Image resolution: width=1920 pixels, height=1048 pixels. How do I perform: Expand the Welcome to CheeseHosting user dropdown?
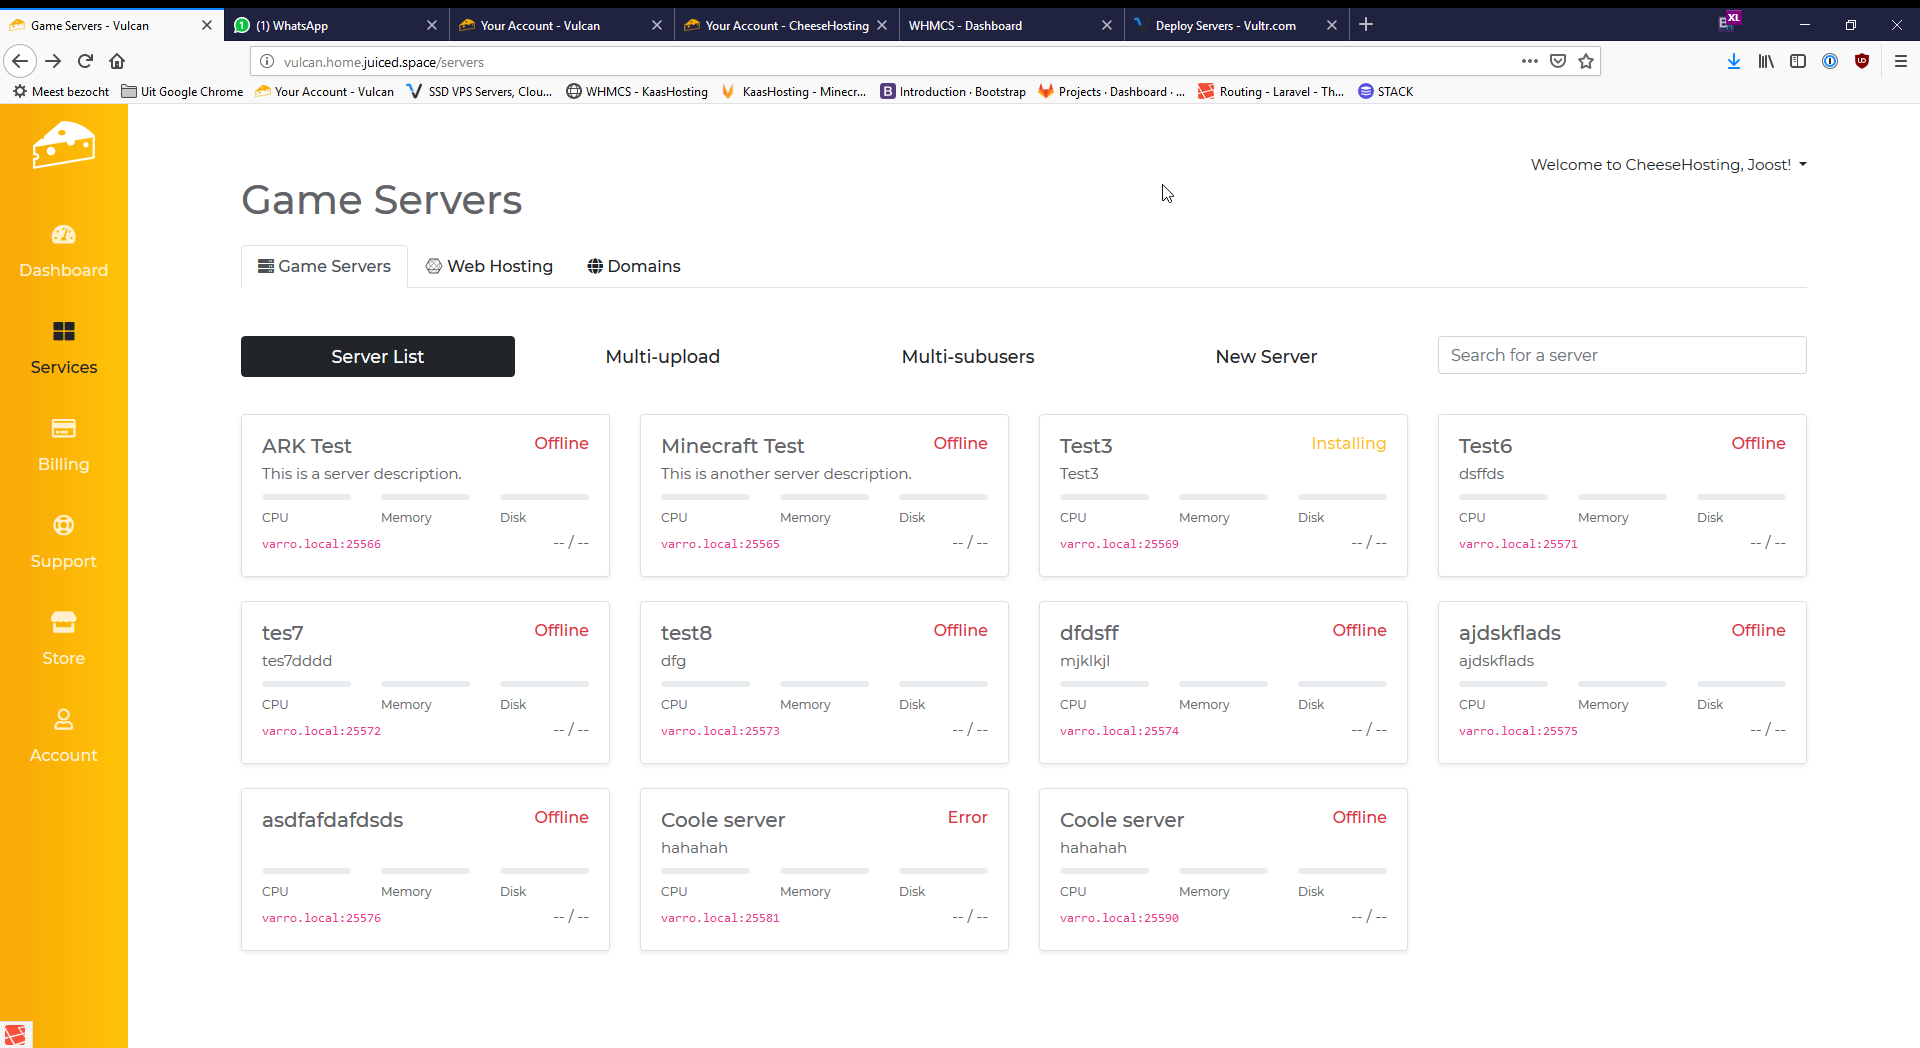[x=1668, y=165]
